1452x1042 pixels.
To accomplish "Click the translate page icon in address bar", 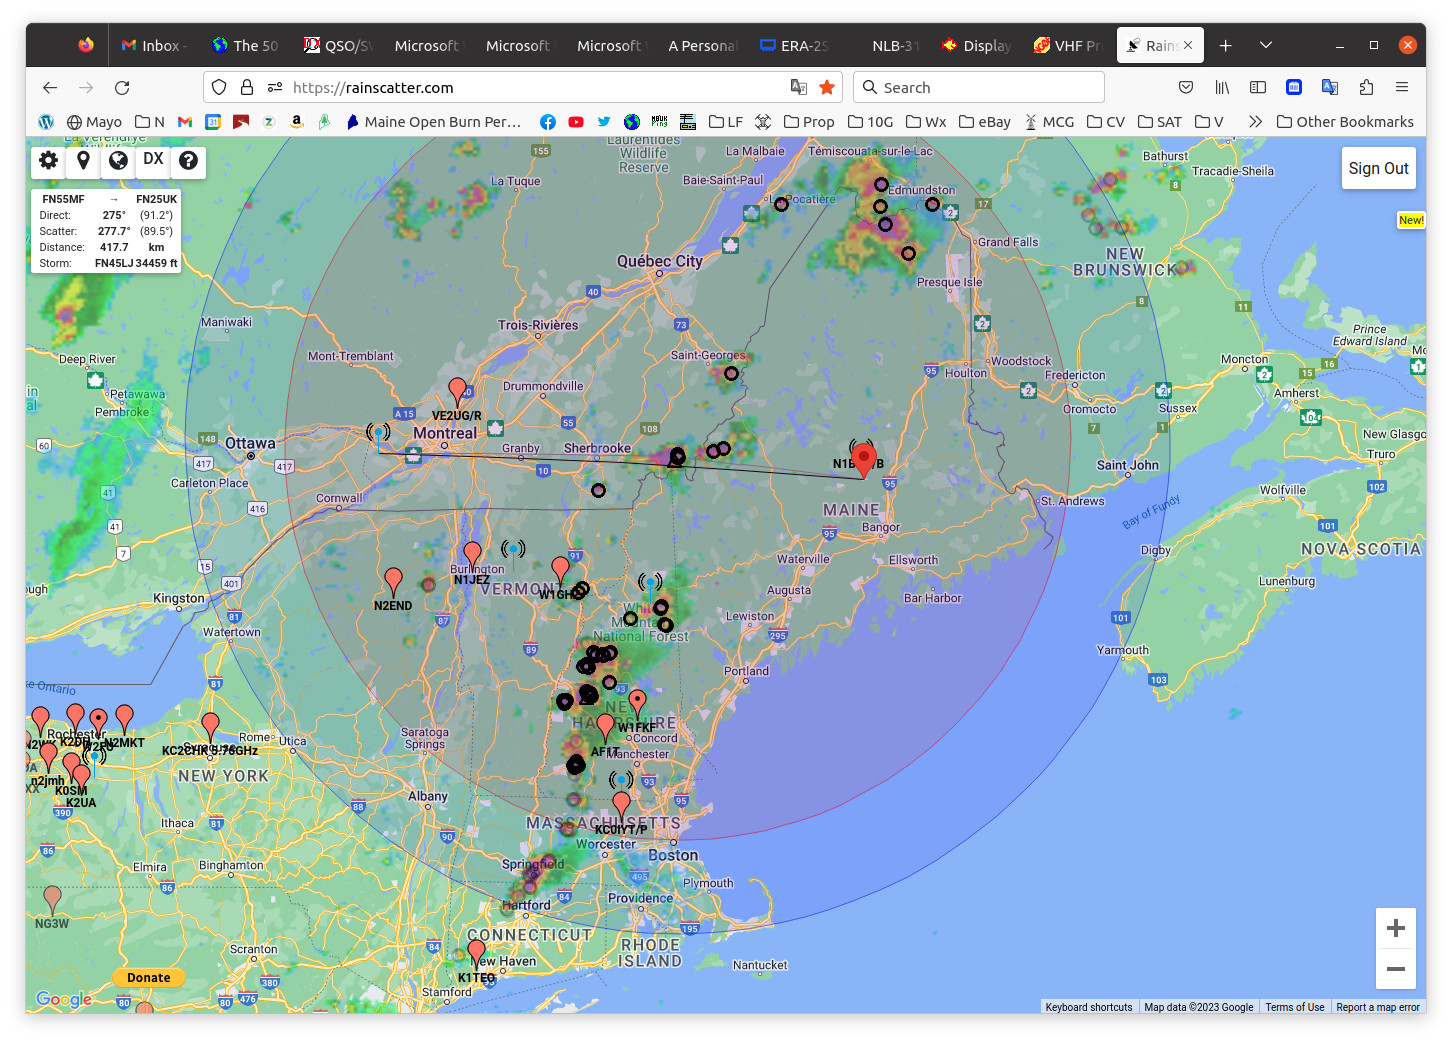I will 798,88.
